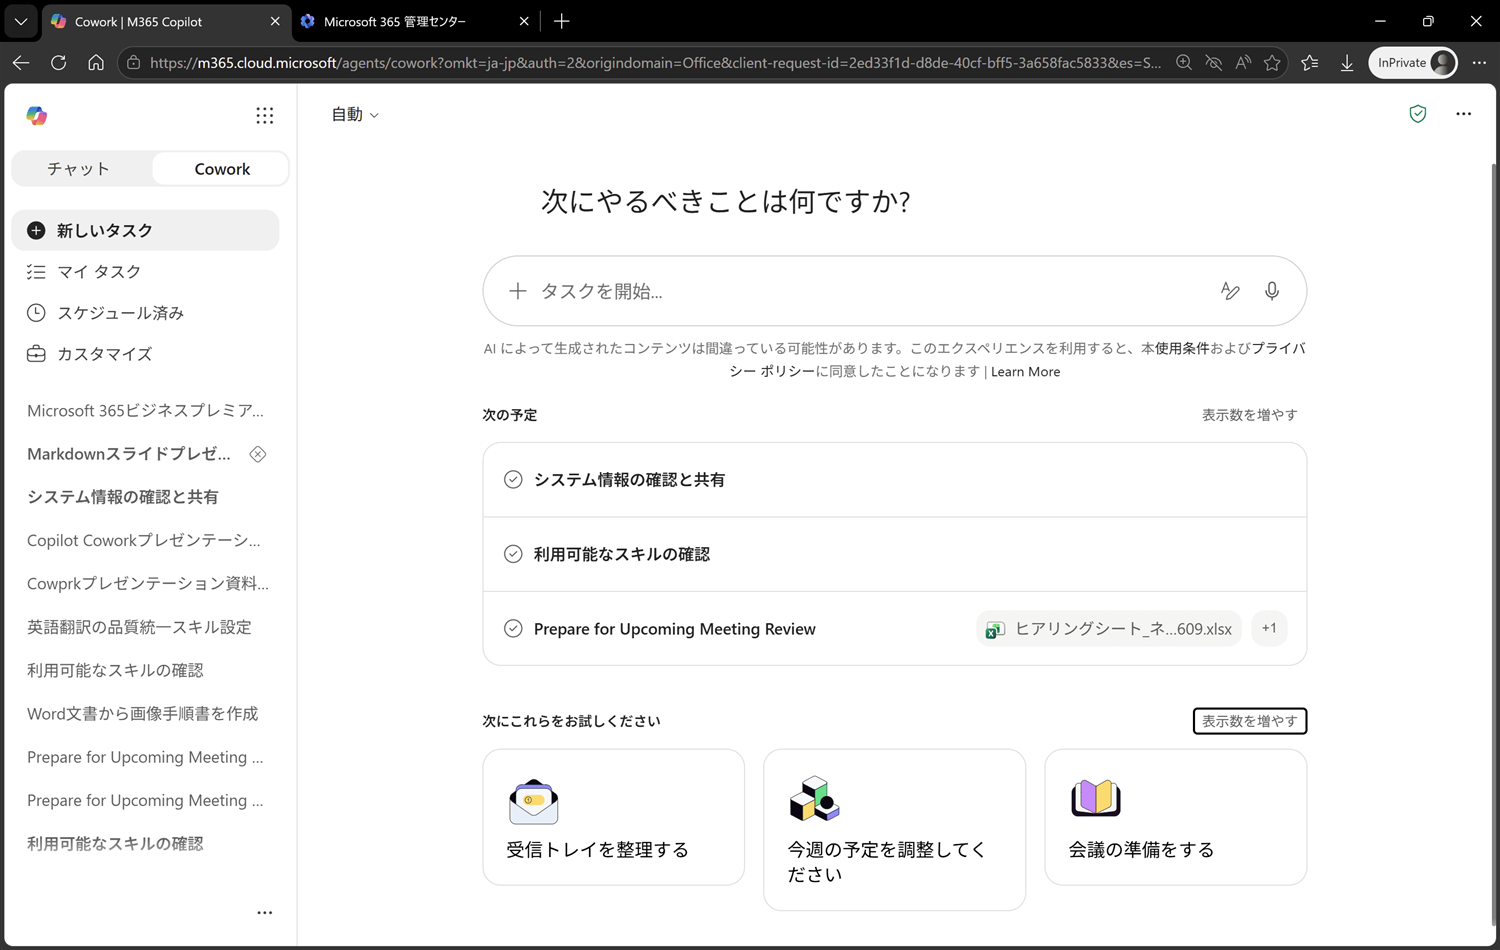Activate the microphone voice input

click(1271, 291)
